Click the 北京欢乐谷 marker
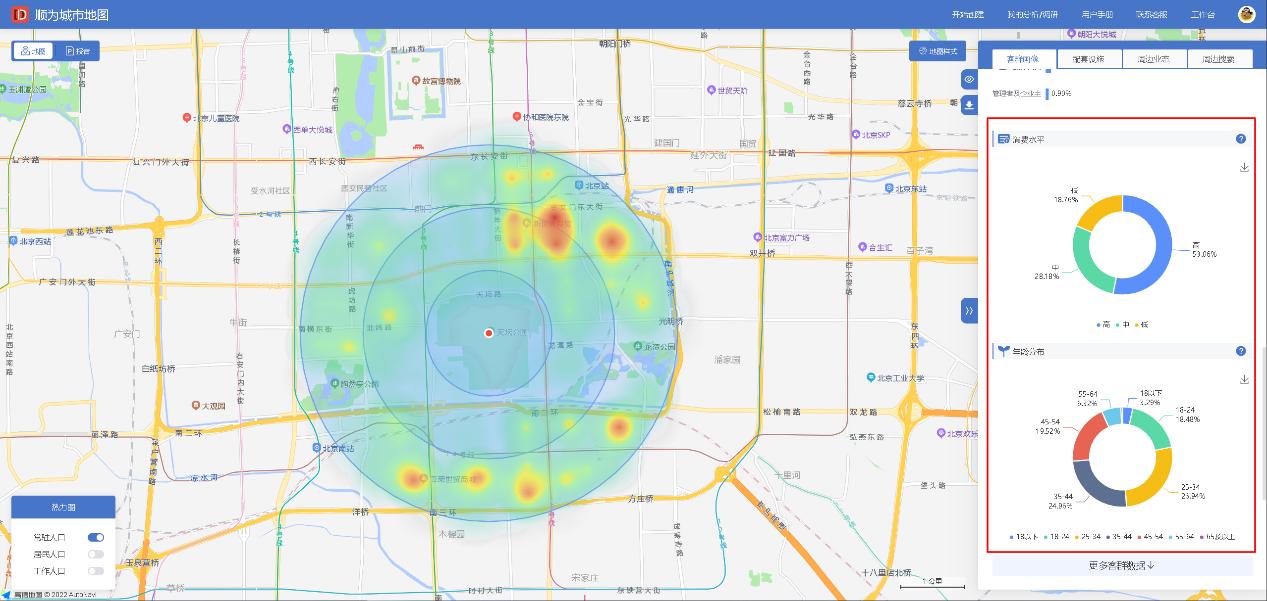 click(942, 433)
